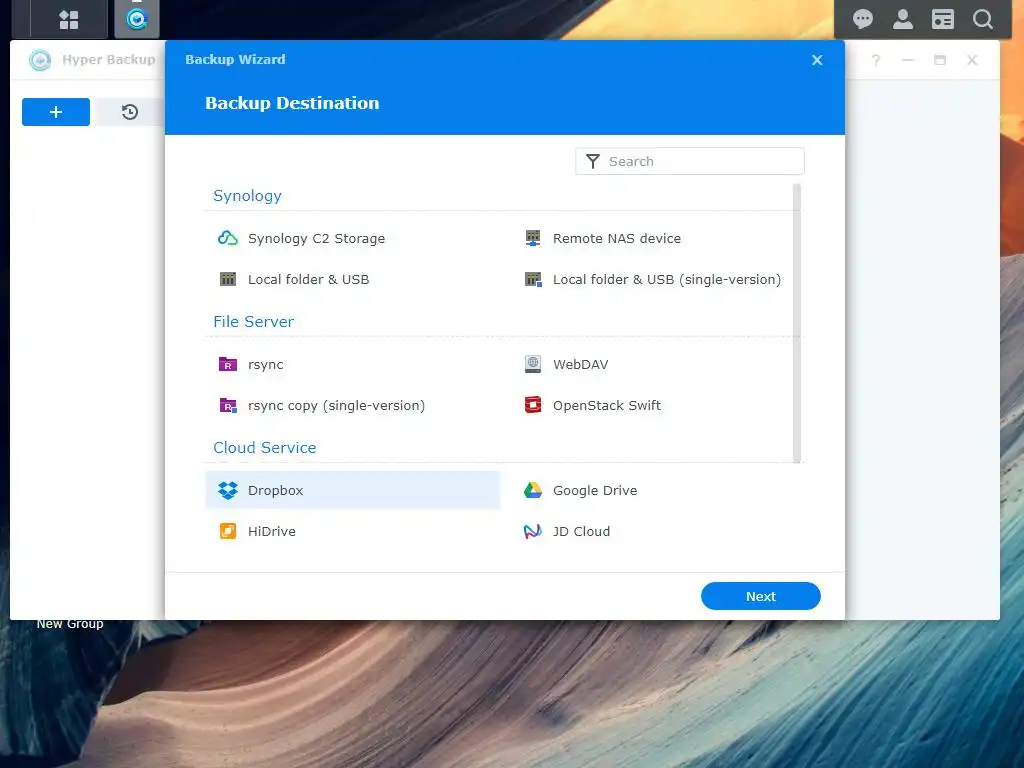The image size is (1024, 768).
Task: Click the Synology C2 Storage cloud icon
Action: (x=227, y=238)
